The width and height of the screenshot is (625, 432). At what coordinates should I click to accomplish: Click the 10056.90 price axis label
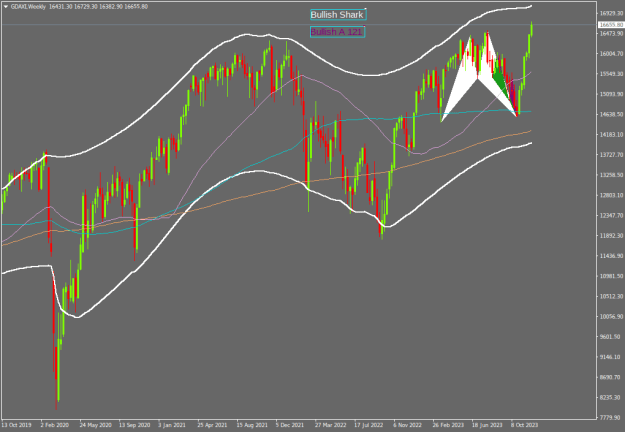point(611,317)
